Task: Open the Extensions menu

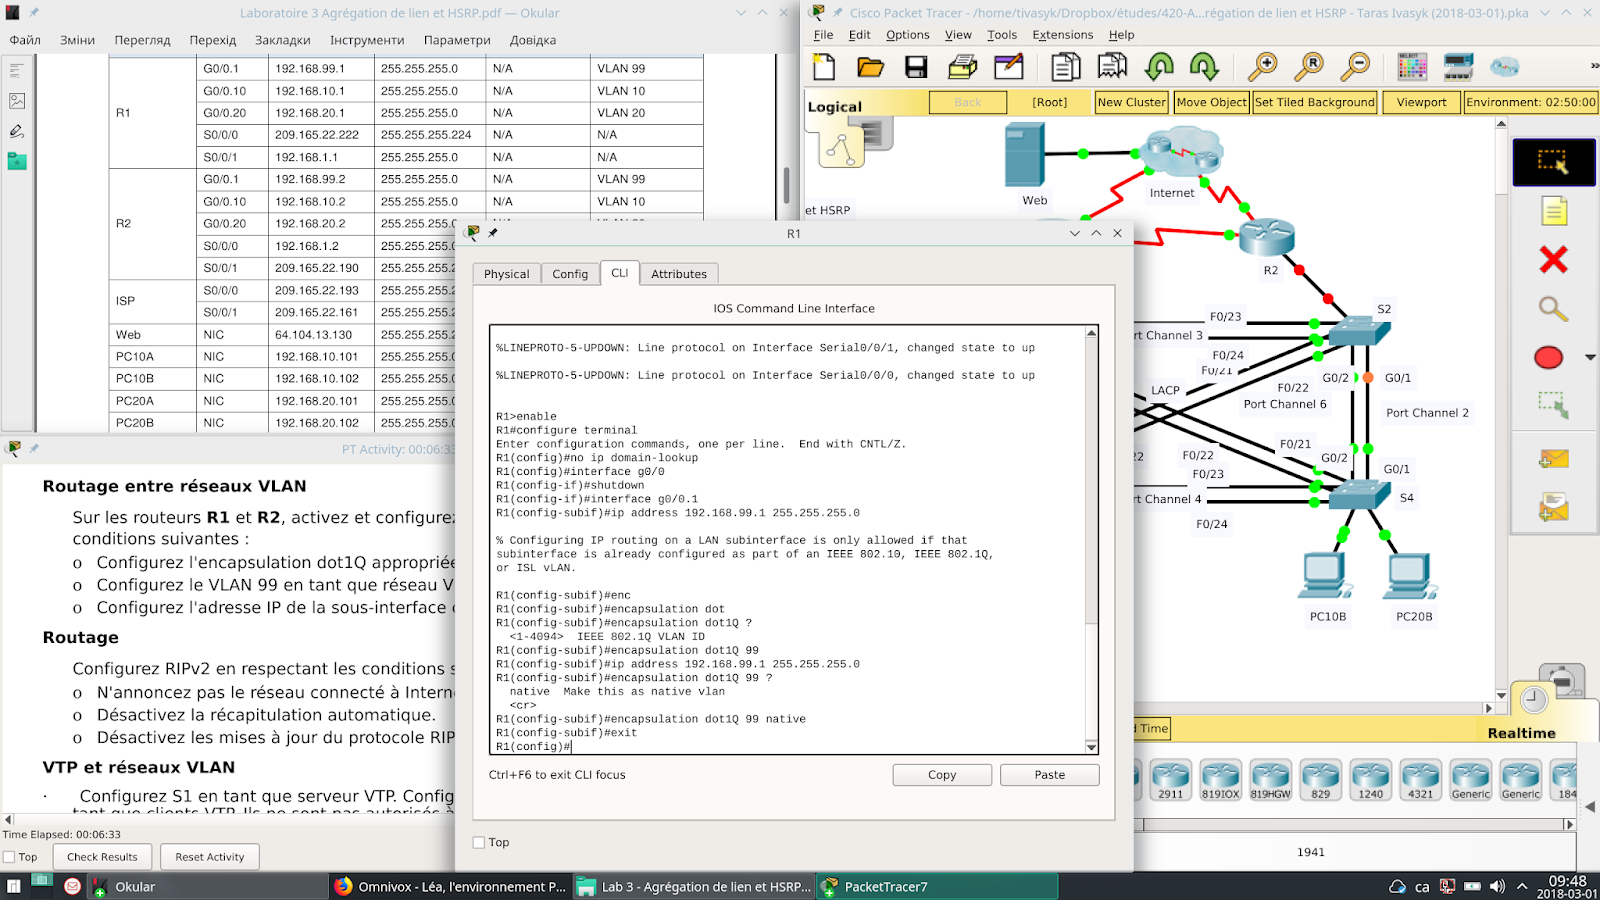Action: pos(1062,35)
